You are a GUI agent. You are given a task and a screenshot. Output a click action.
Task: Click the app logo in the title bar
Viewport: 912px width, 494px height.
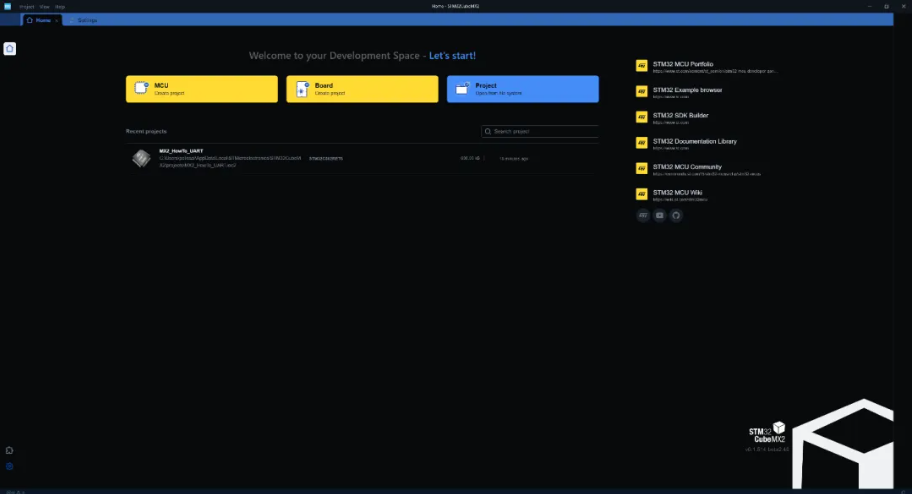(8, 6)
